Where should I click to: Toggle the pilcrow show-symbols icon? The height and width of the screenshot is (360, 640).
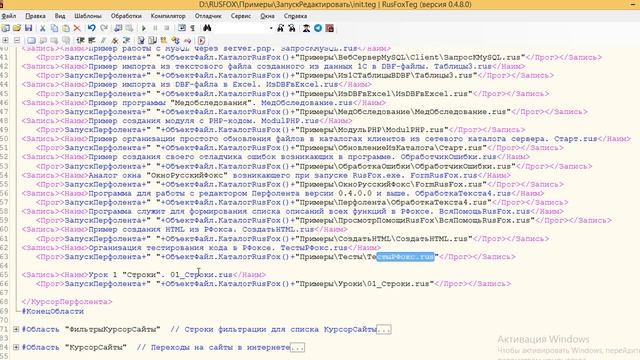click(192, 28)
